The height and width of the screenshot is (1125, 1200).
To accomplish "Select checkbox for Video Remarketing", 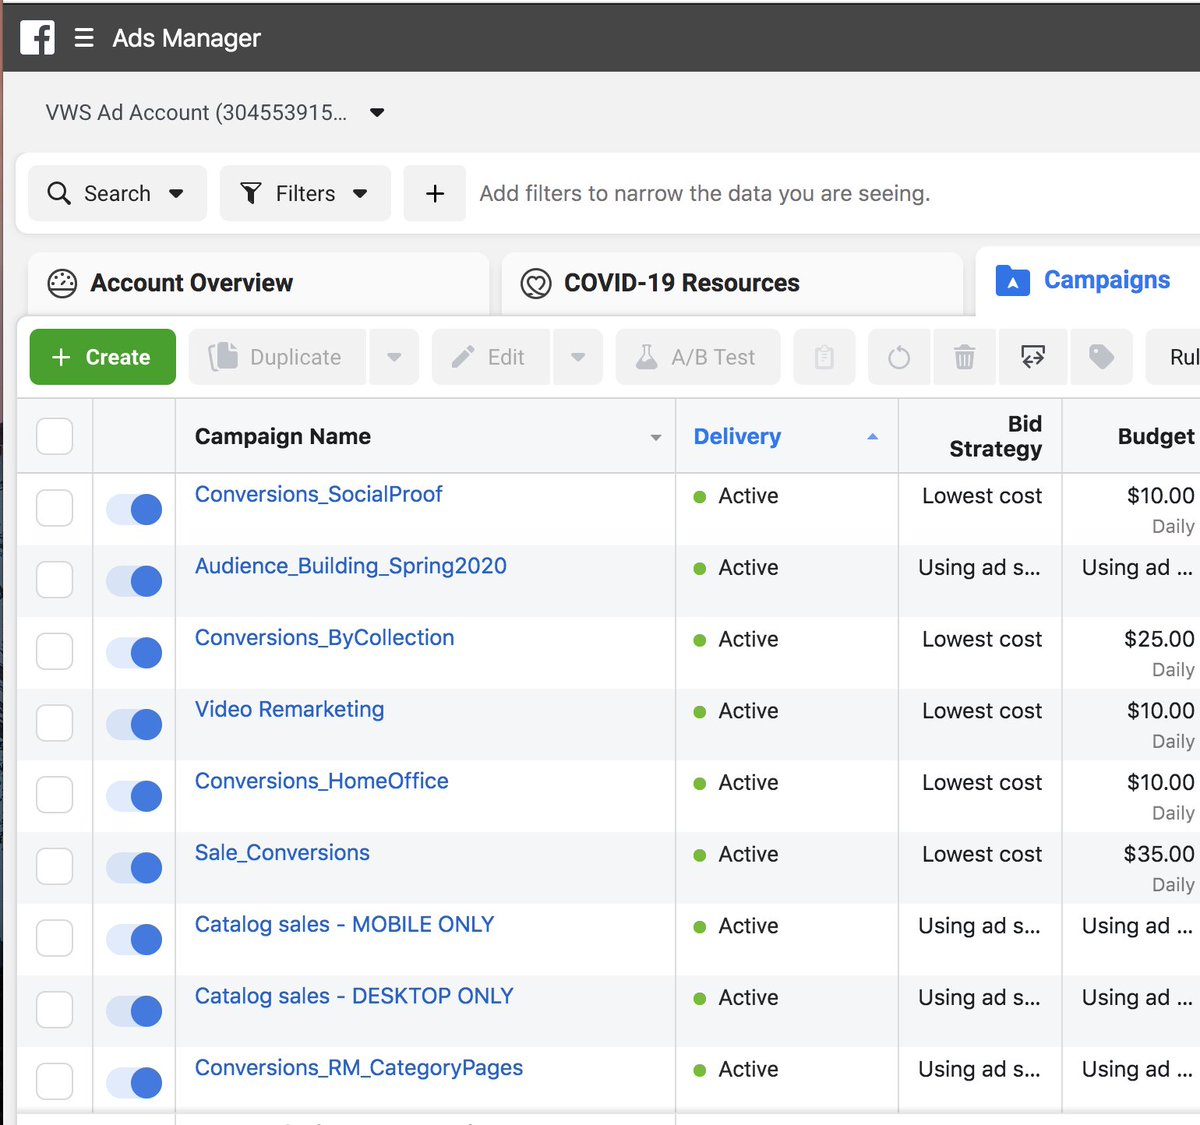I will coord(54,723).
